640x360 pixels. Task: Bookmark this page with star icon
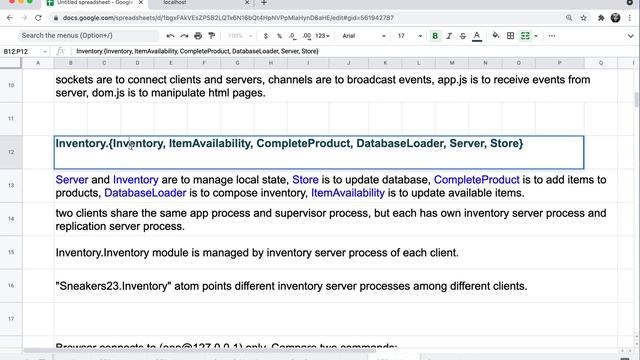coord(584,18)
